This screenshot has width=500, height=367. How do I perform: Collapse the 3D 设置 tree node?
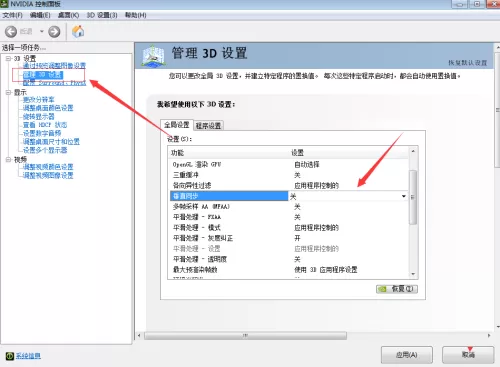(x=8, y=58)
